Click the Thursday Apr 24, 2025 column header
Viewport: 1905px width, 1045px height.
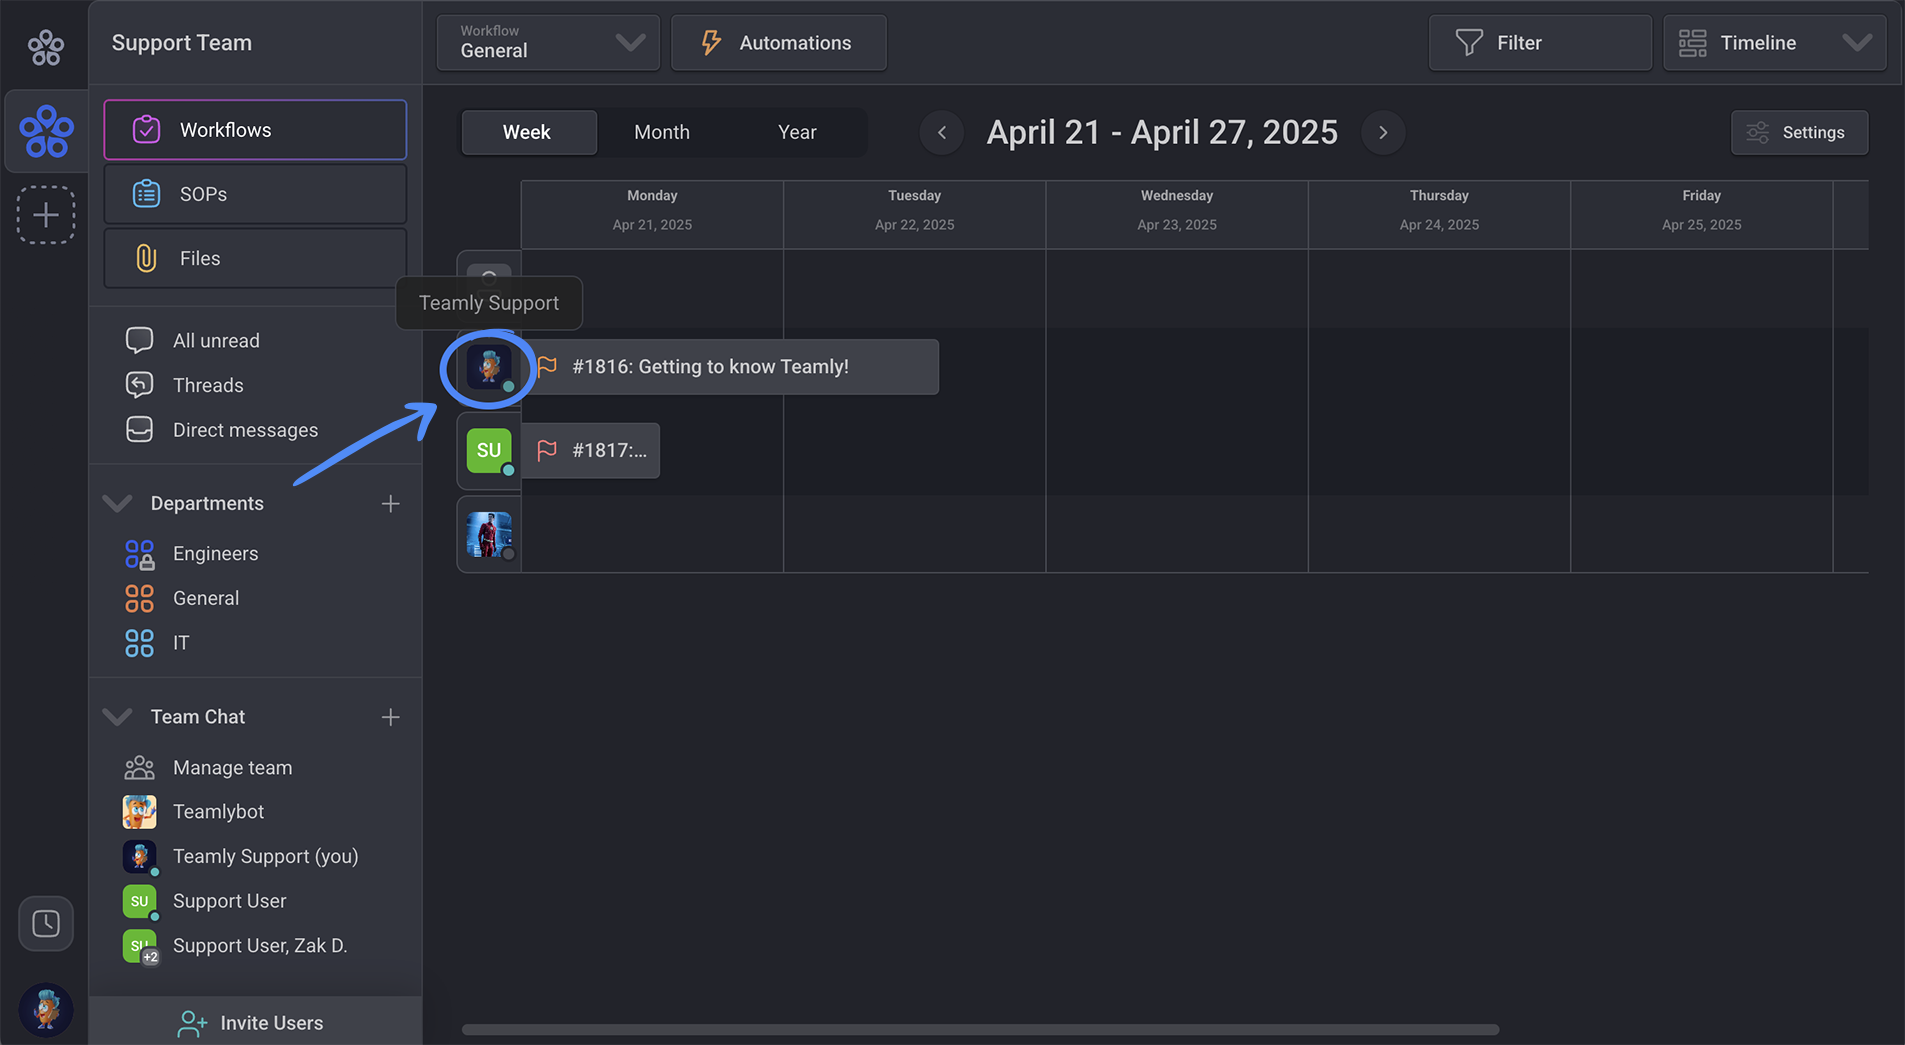coord(1439,214)
